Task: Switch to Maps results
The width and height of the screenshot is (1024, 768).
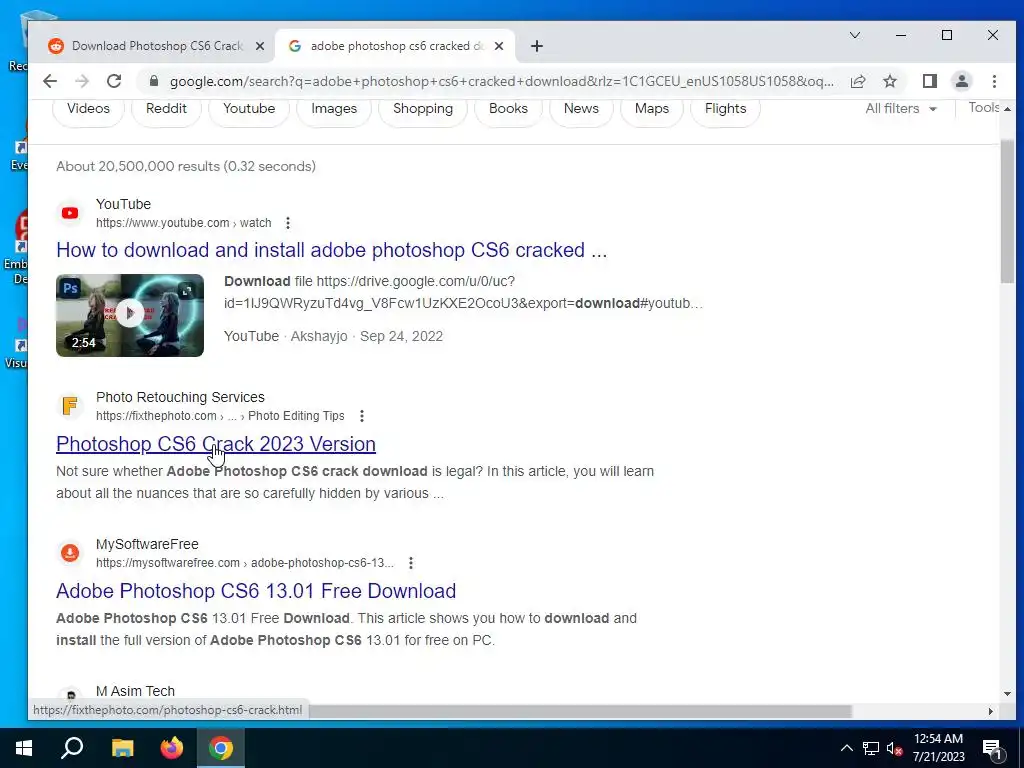Action: coord(652,108)
